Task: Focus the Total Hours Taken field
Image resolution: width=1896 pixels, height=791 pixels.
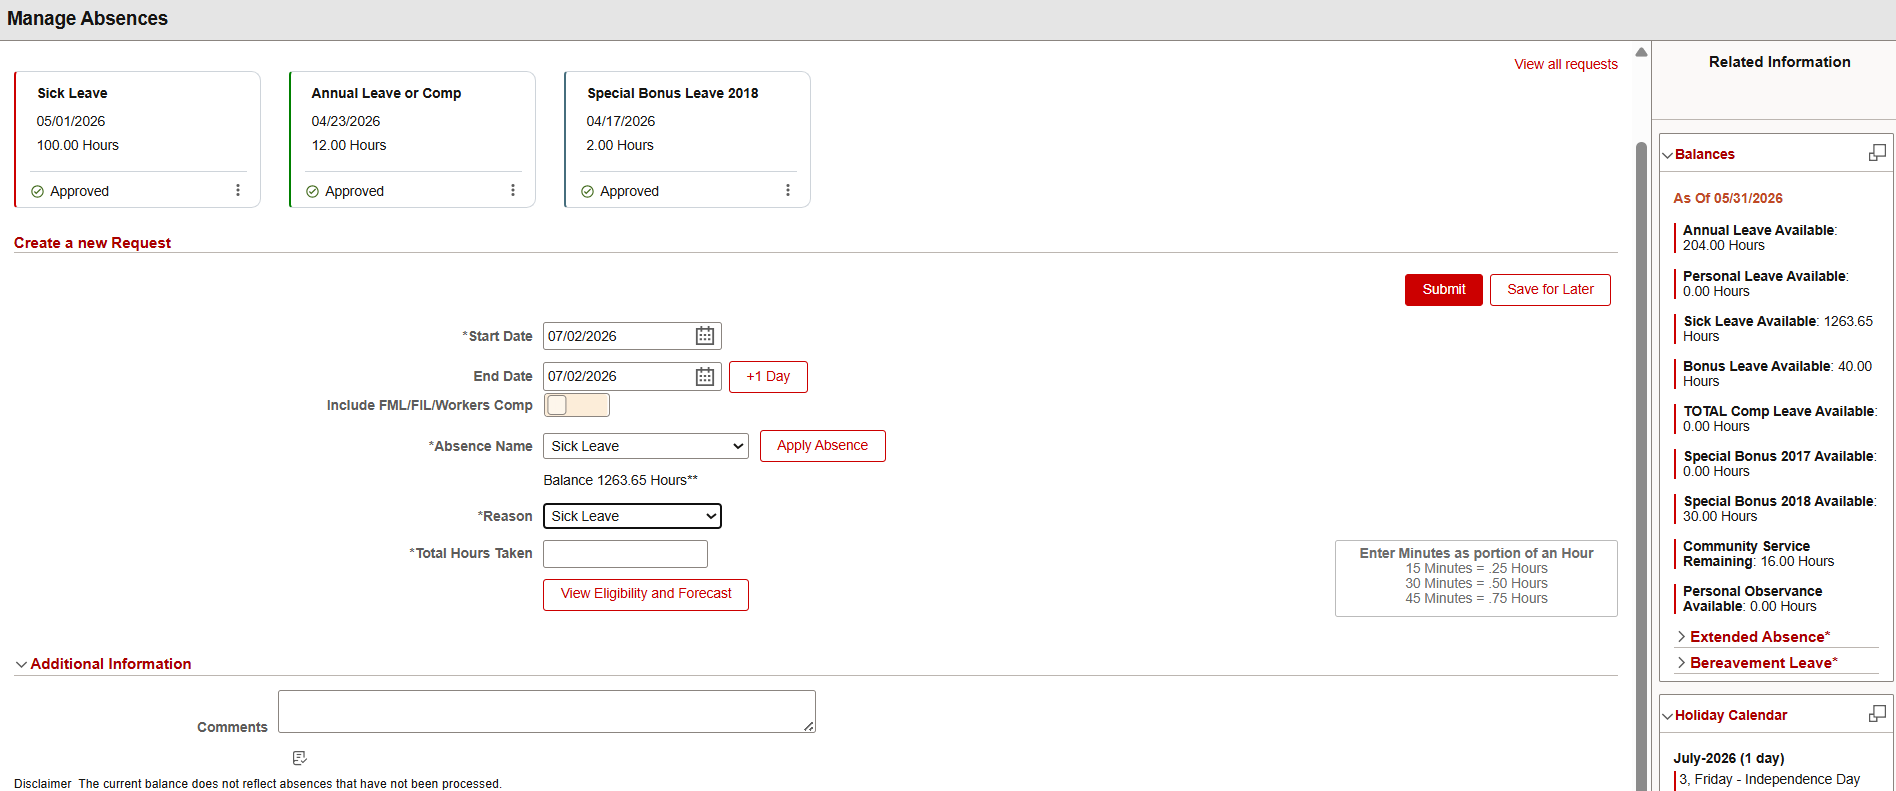Action: [x=625, y=554]
